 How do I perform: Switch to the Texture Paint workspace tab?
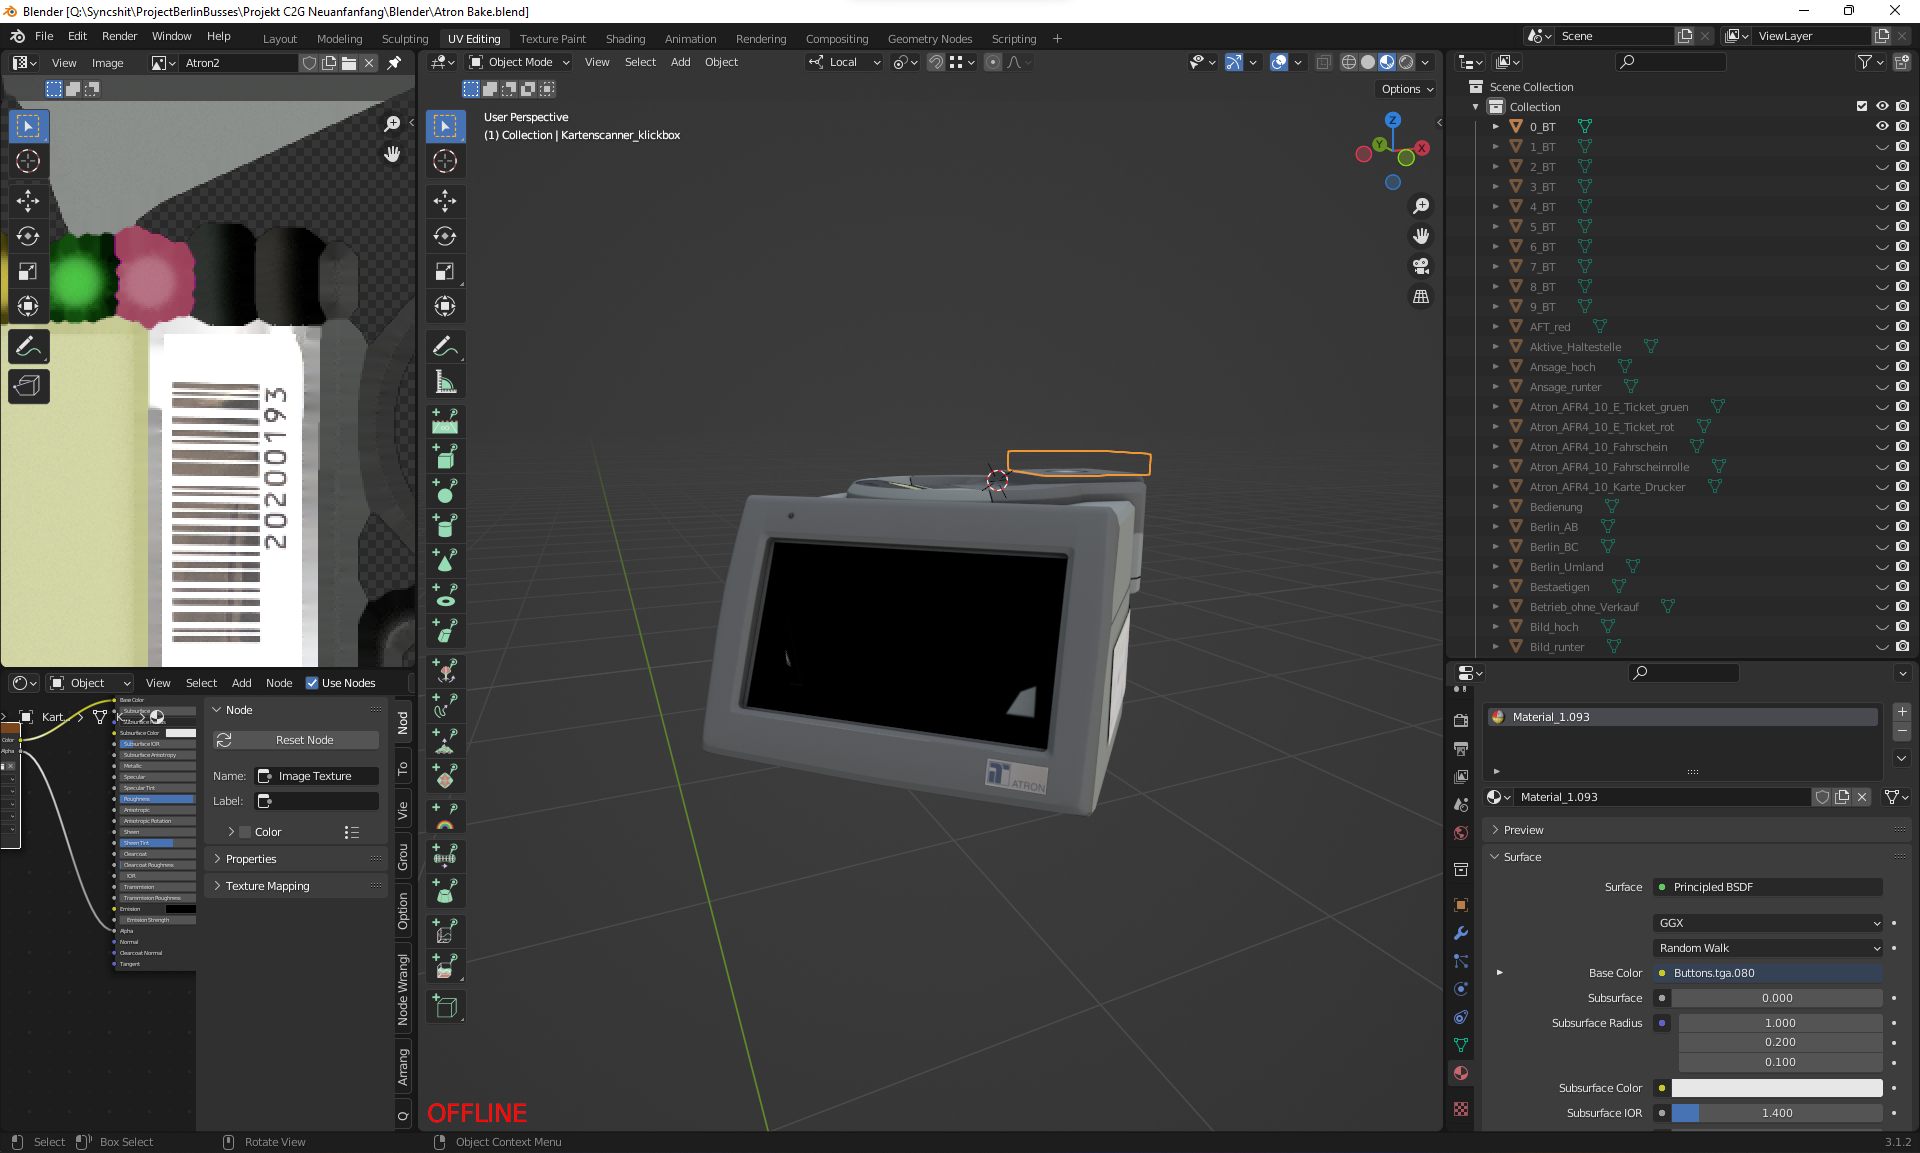tap(552, 39)
